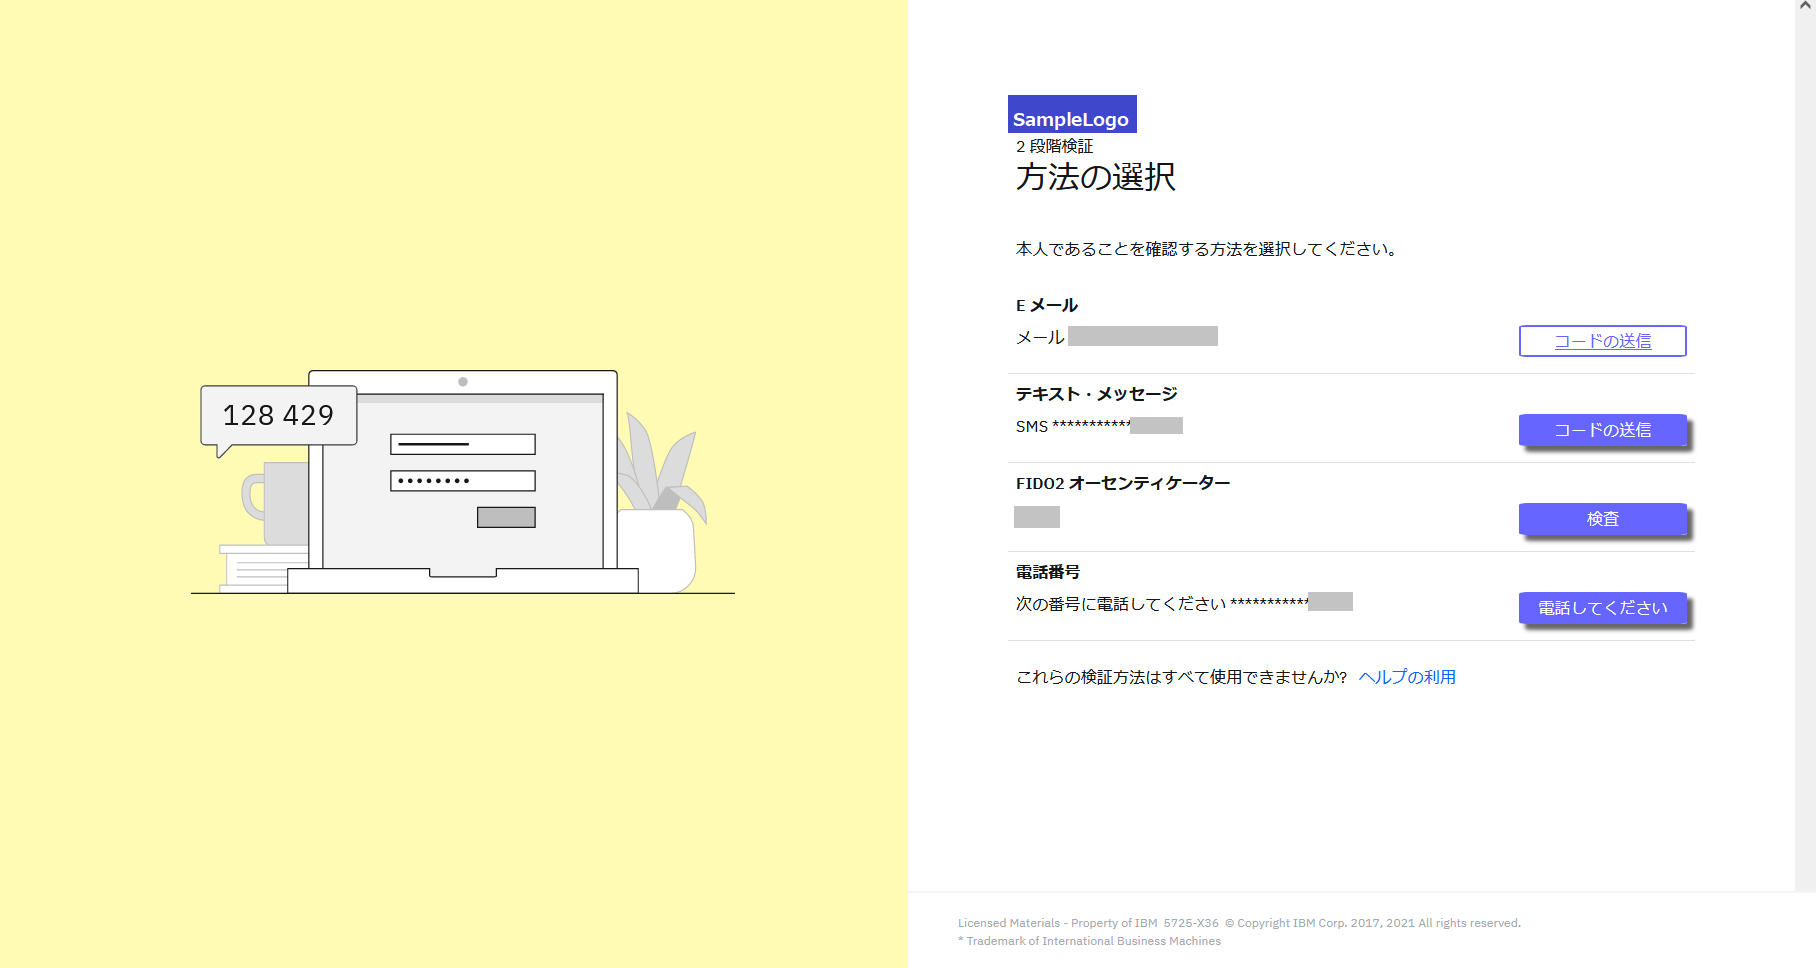Select the masked 電話番号 phone number

coord(1330,601)
